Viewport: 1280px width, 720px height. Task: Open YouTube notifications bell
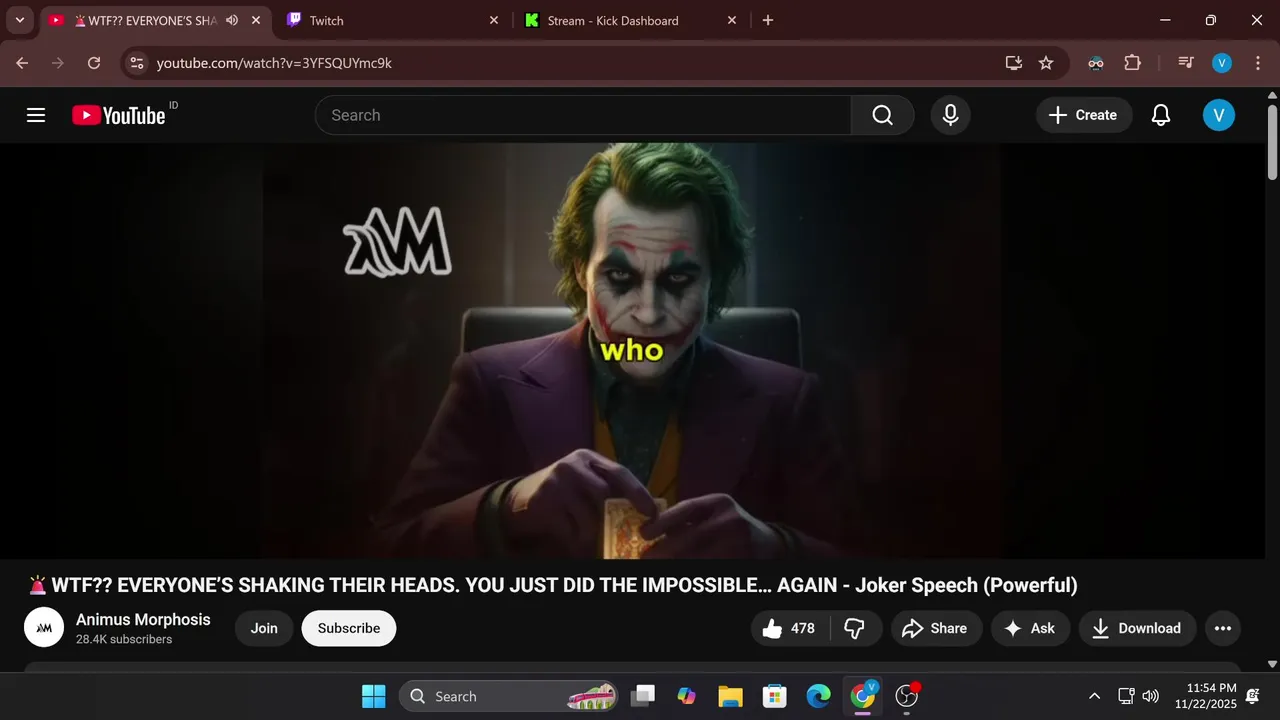tap(1161, 115)
